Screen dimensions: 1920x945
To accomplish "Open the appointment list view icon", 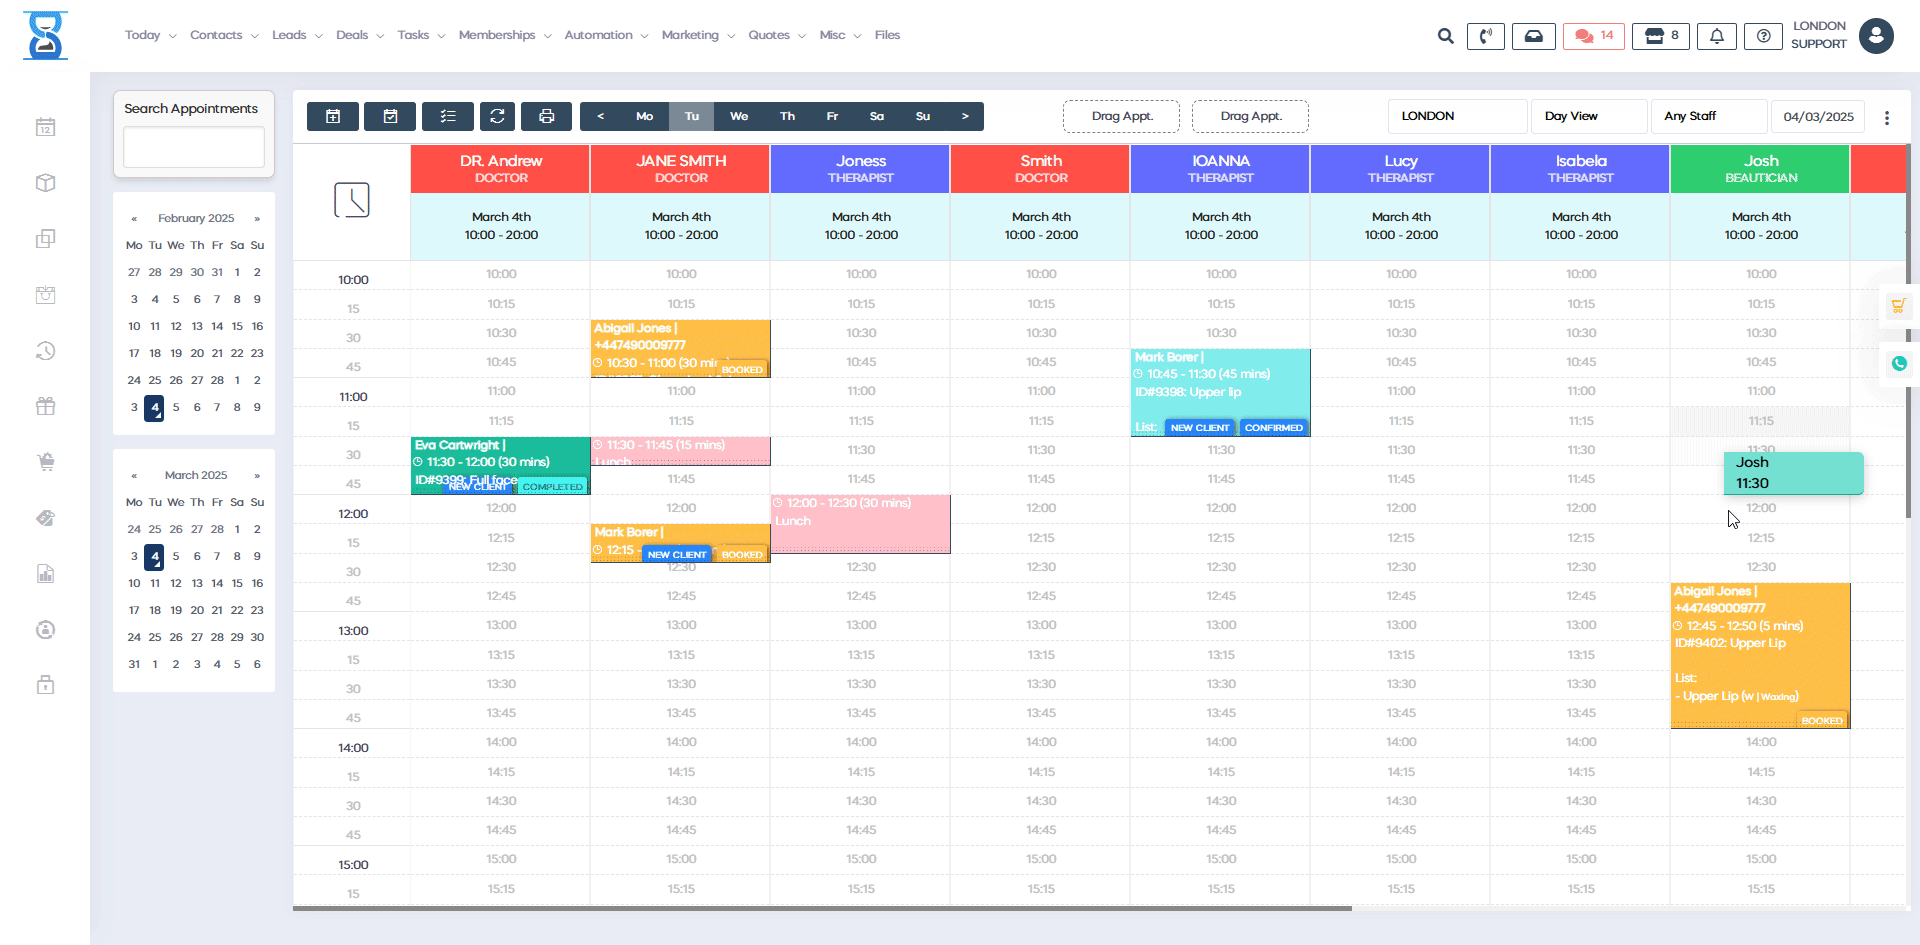I will [x=447, y=116].
